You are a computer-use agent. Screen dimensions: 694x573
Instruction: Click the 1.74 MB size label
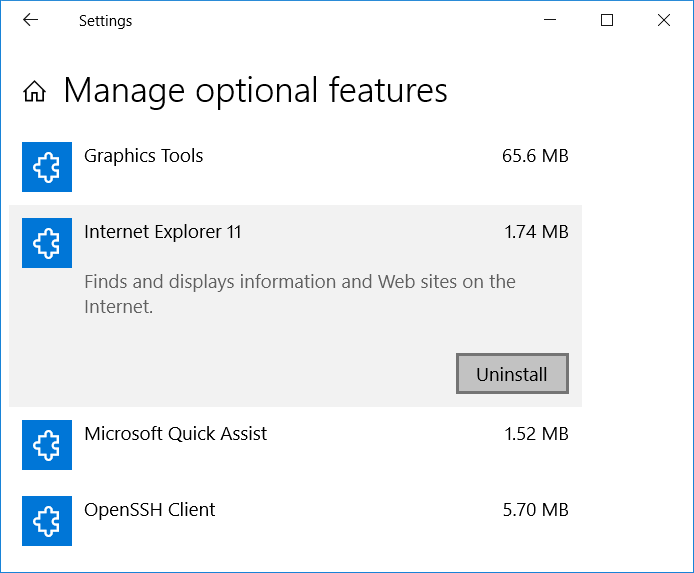(x=536, y=232)
